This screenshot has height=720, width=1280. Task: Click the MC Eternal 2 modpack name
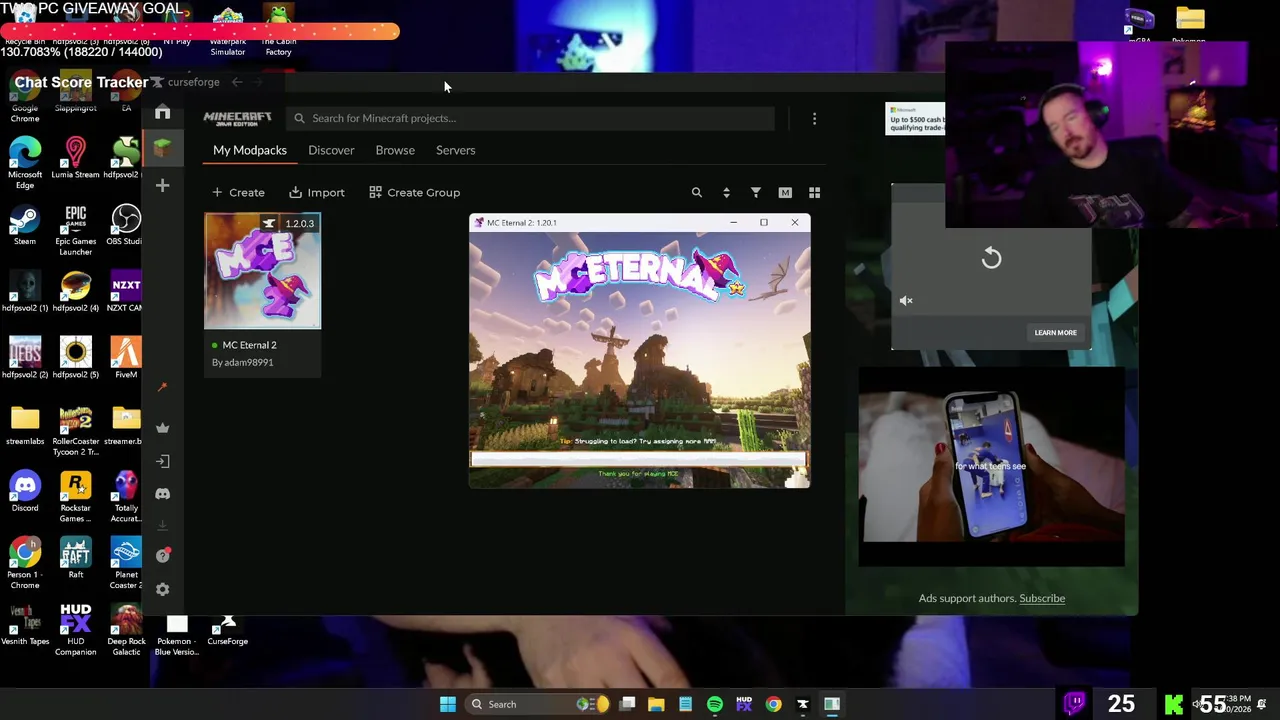250,345
